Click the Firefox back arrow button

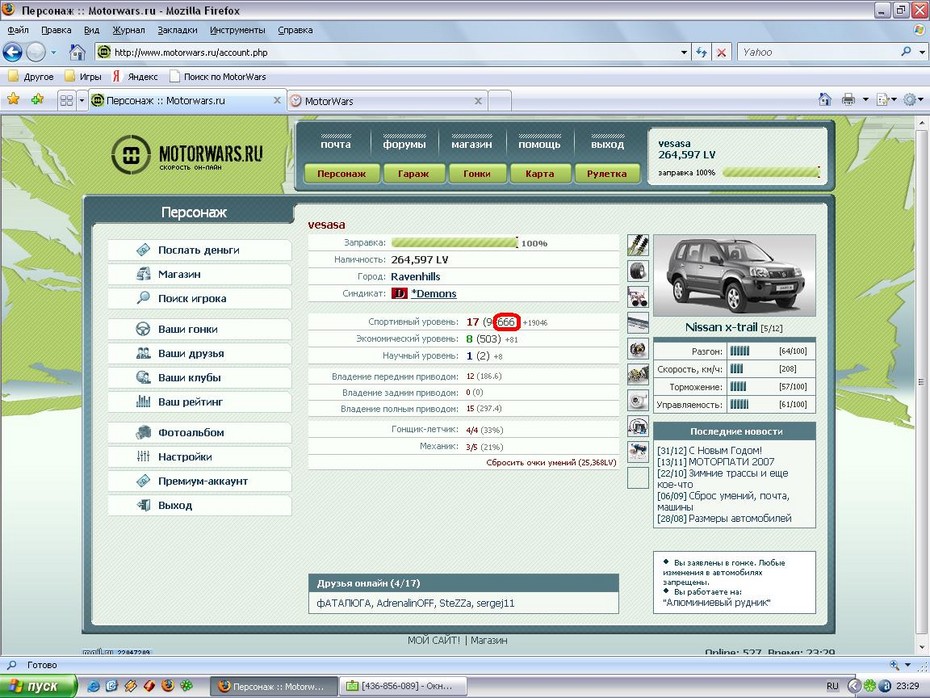12,52
